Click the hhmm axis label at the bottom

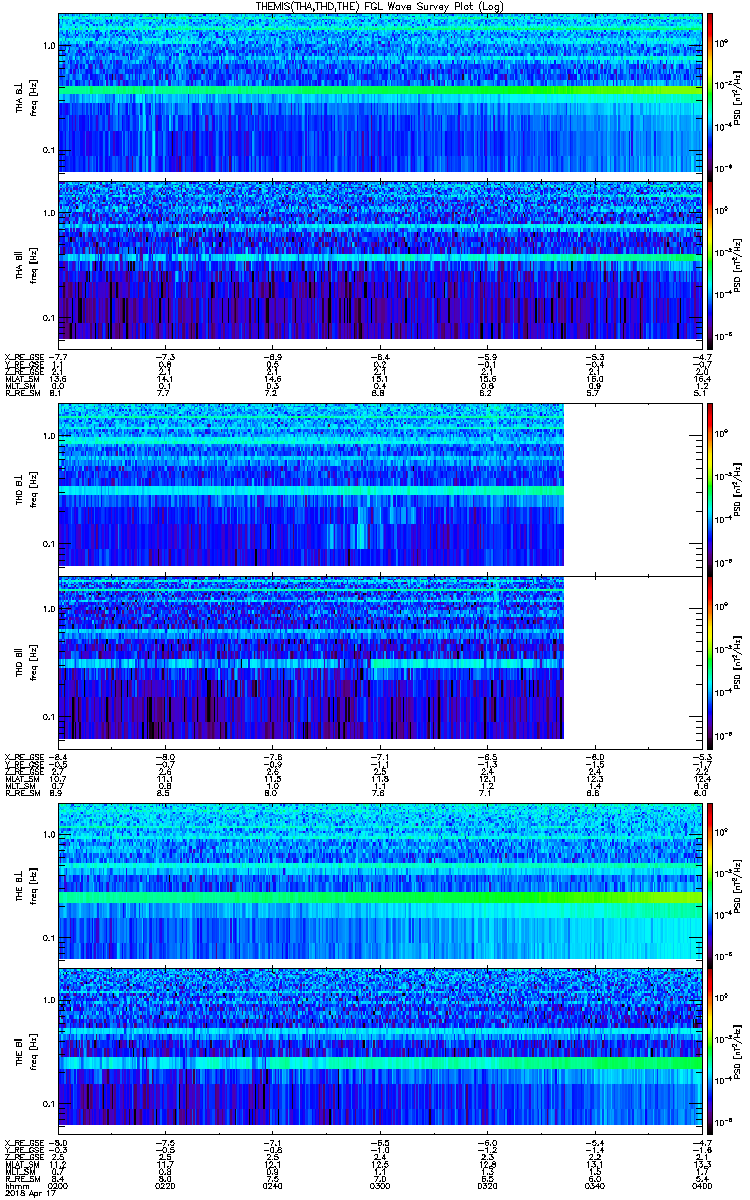[16, 1186]
